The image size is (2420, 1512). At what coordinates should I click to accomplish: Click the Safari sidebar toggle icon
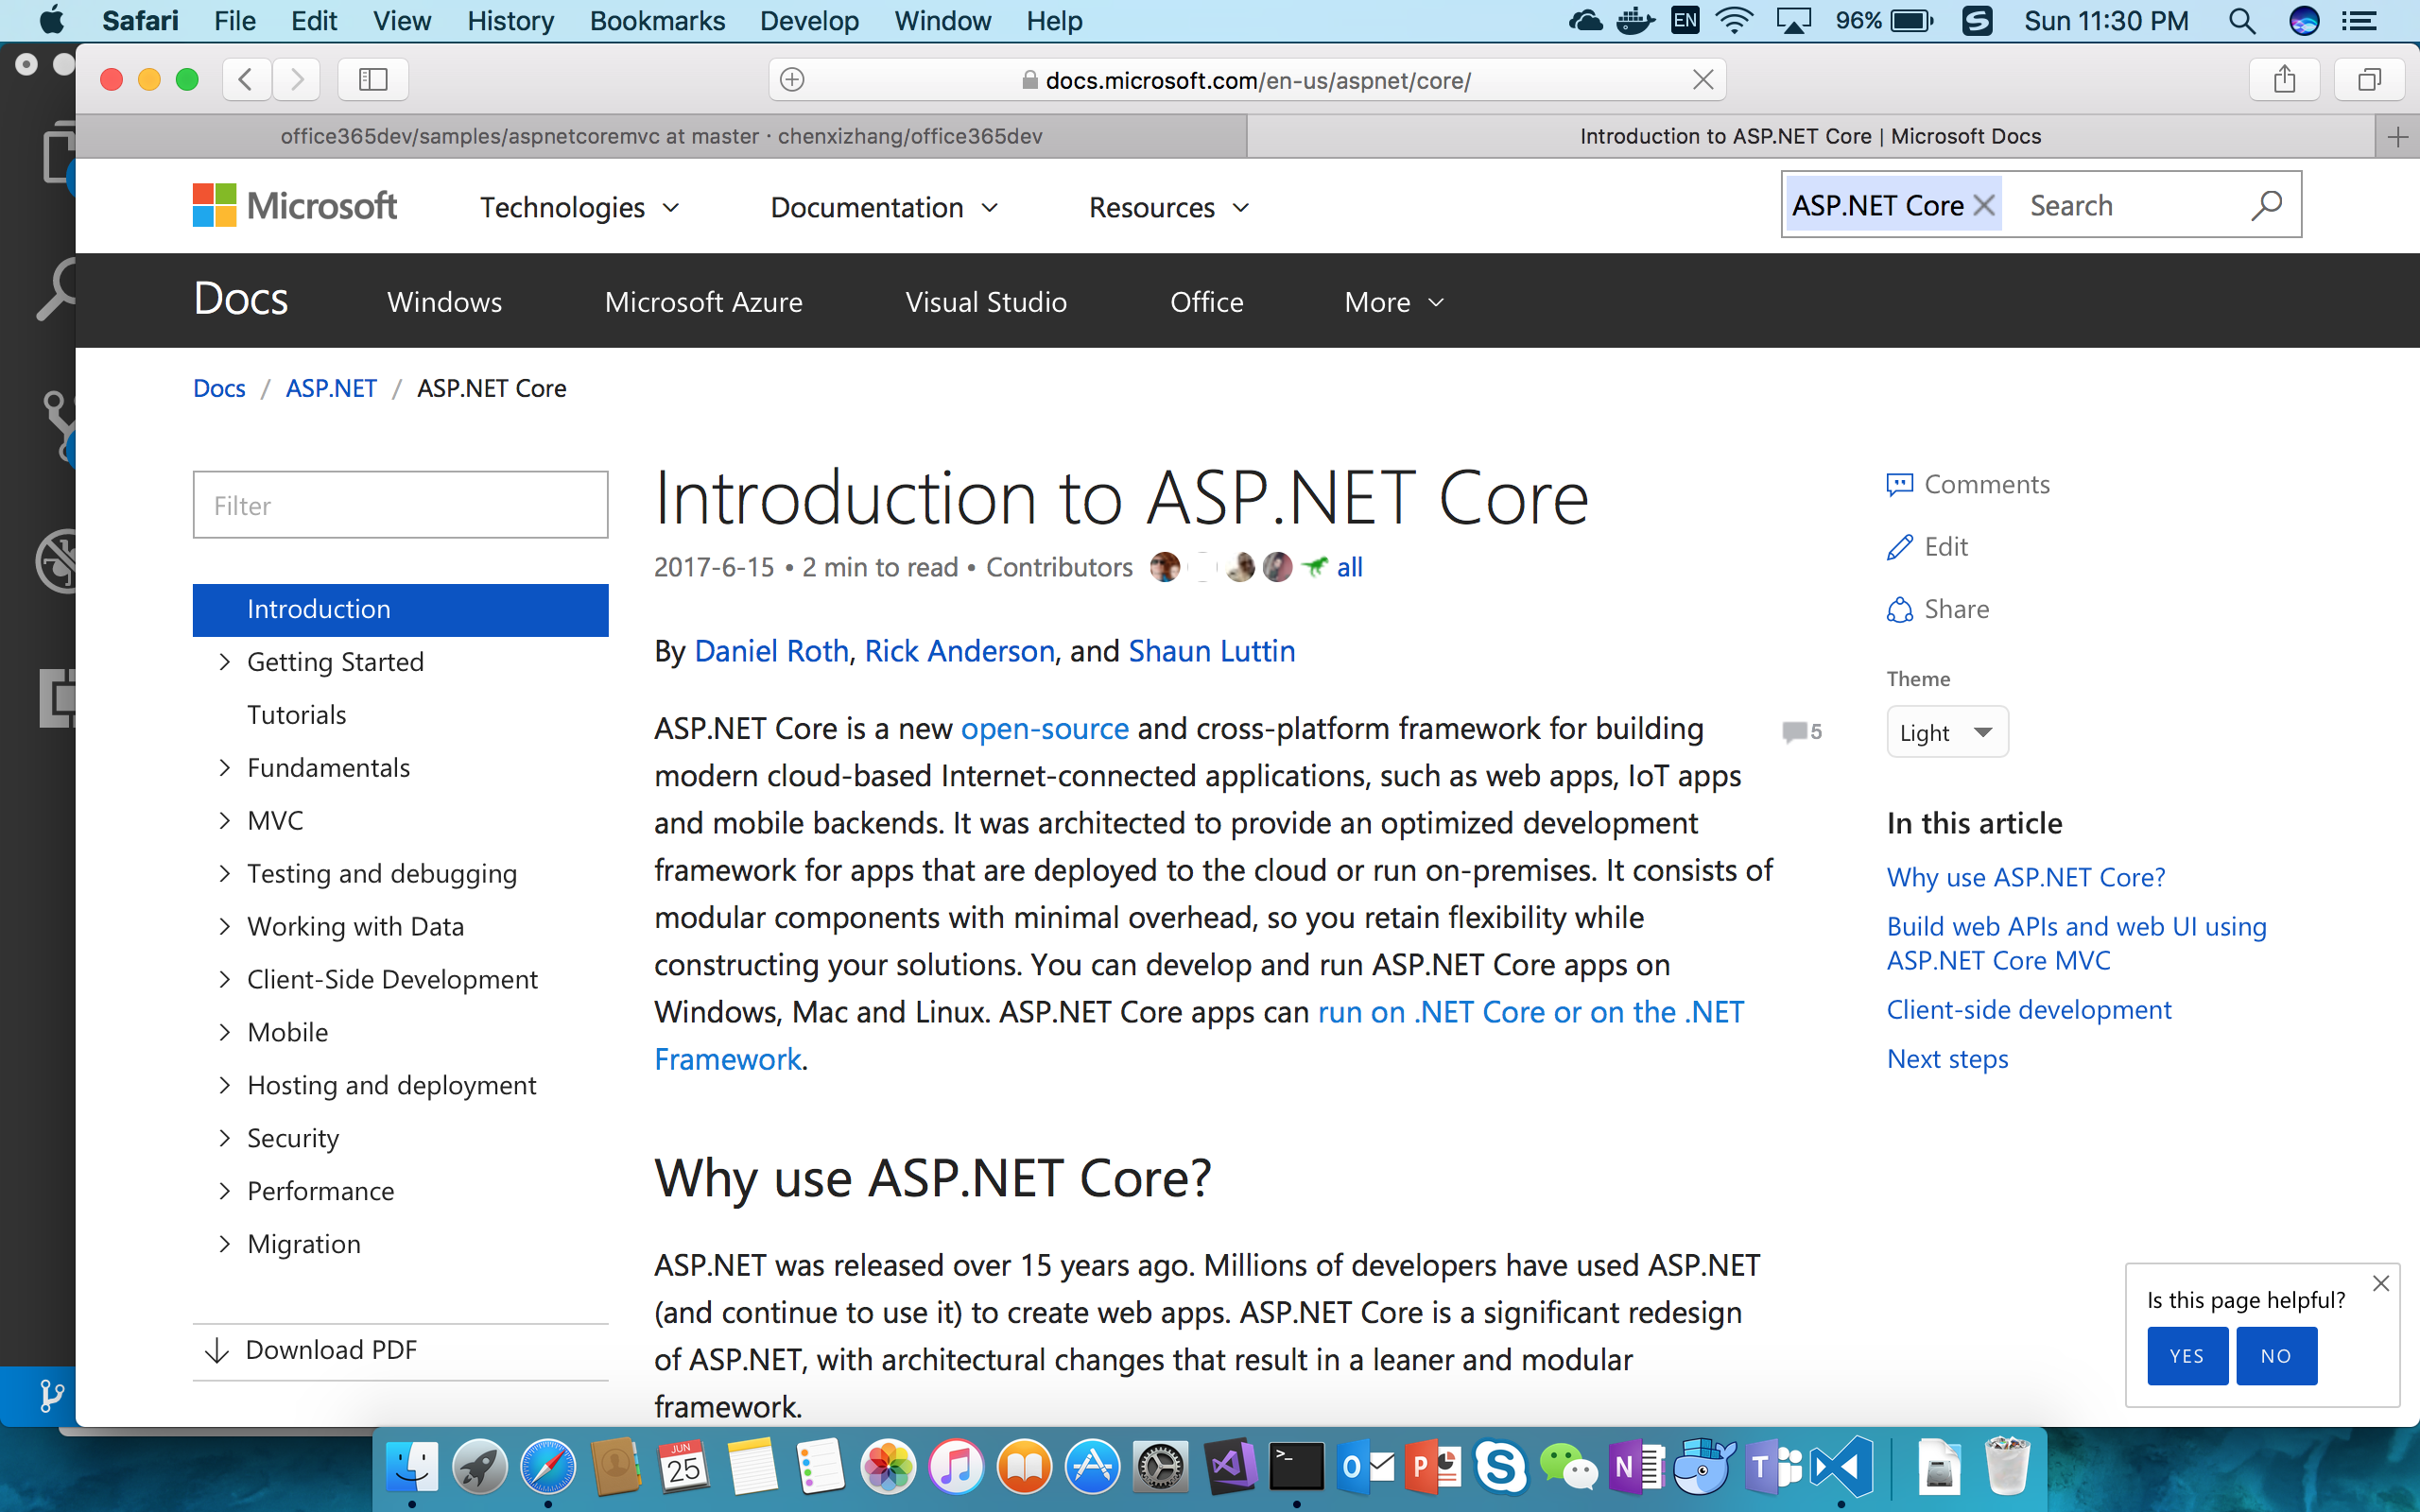(373, 79)
